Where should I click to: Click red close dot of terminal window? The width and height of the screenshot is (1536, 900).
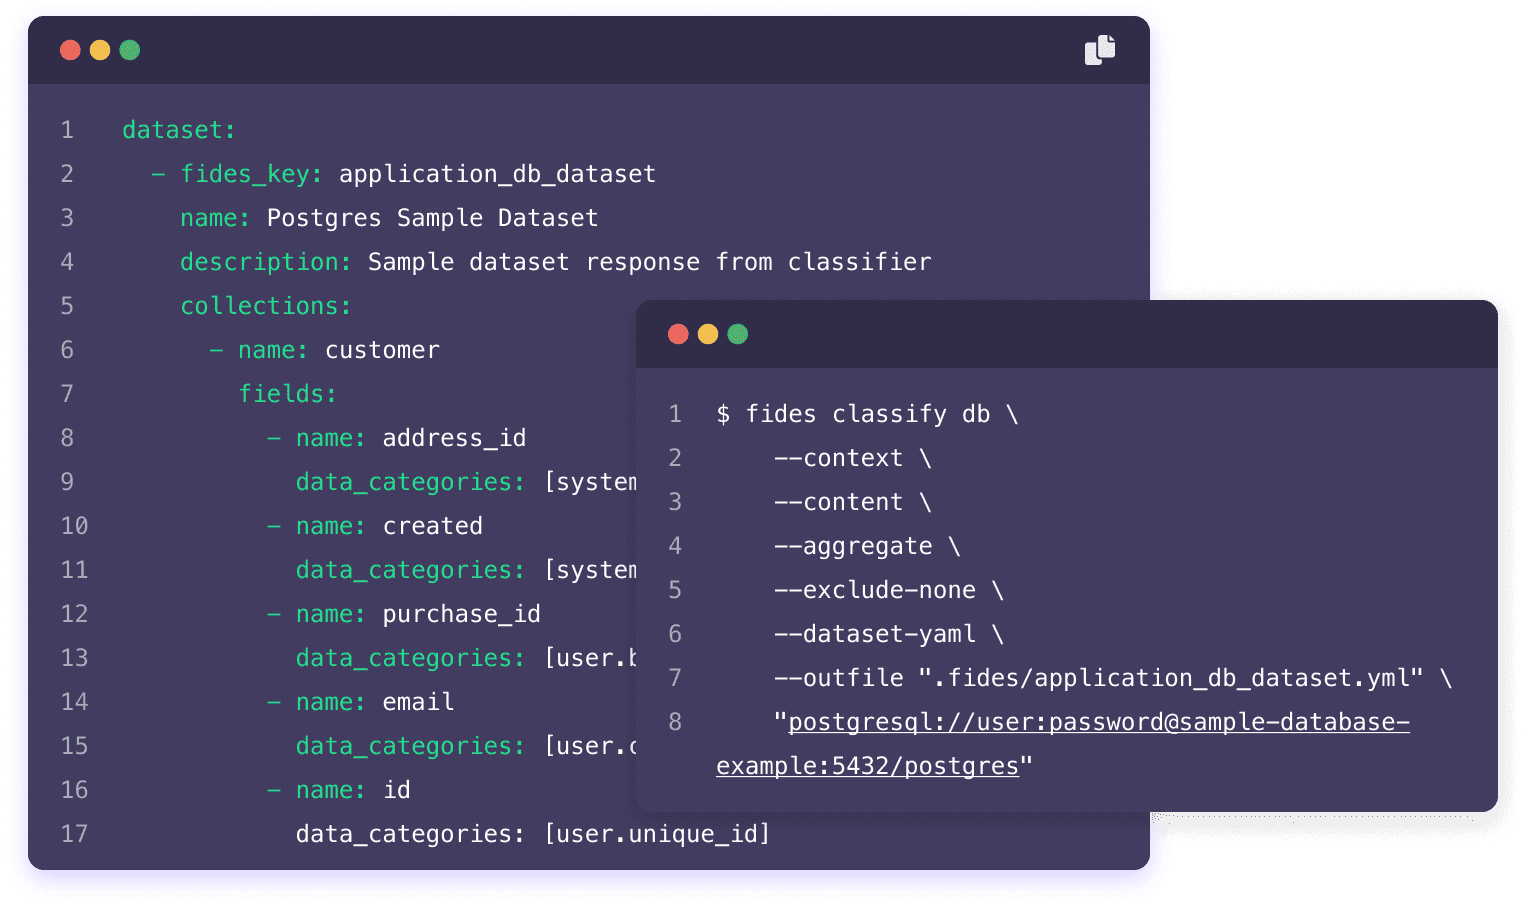pyautogui.click(x=678, y=334)
